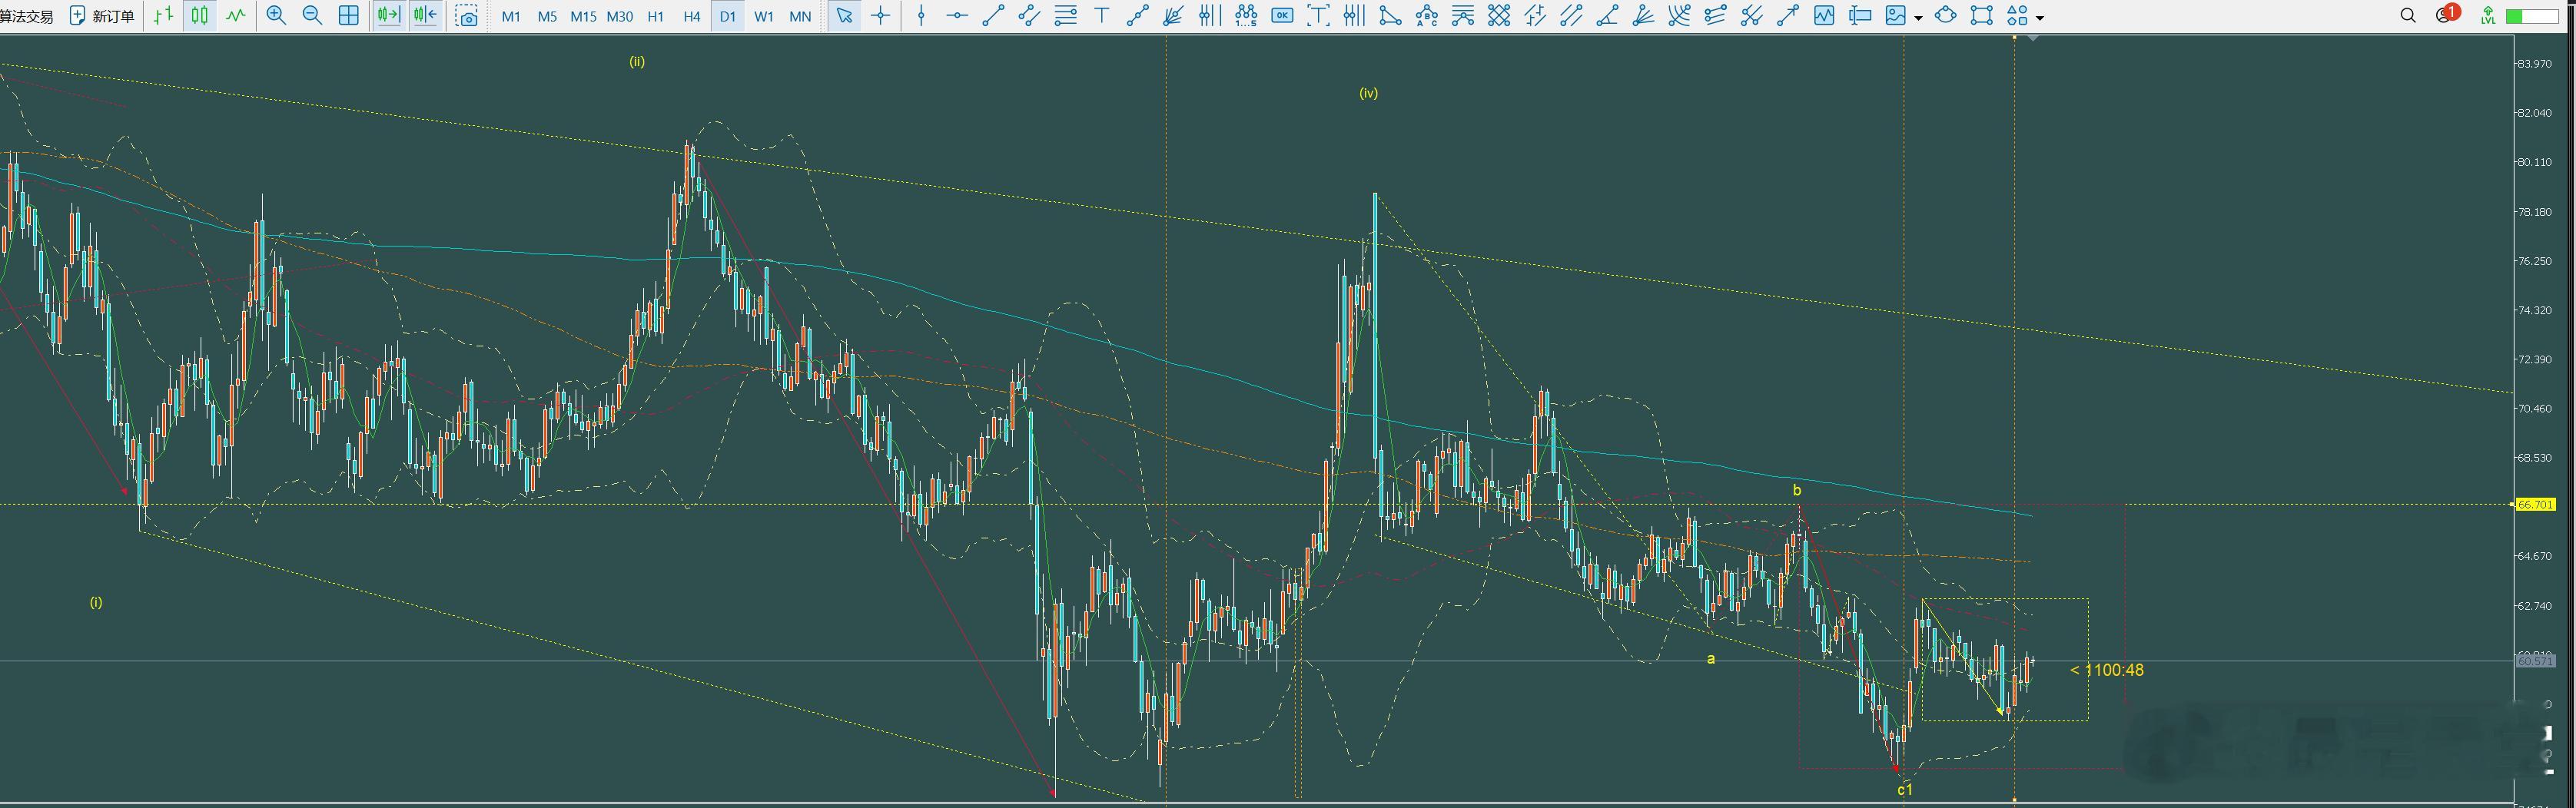Insert a bitmap image object
Image resolution: width=2576 pixels, height=808 pixels.
click(x=1895, y=16)
